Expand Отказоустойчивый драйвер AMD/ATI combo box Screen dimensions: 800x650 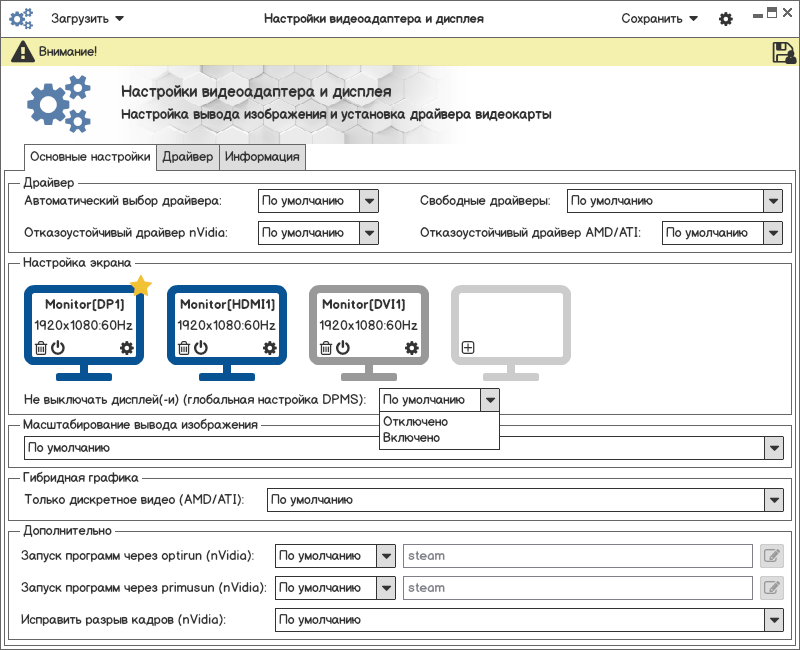click(x=722, y=233)
